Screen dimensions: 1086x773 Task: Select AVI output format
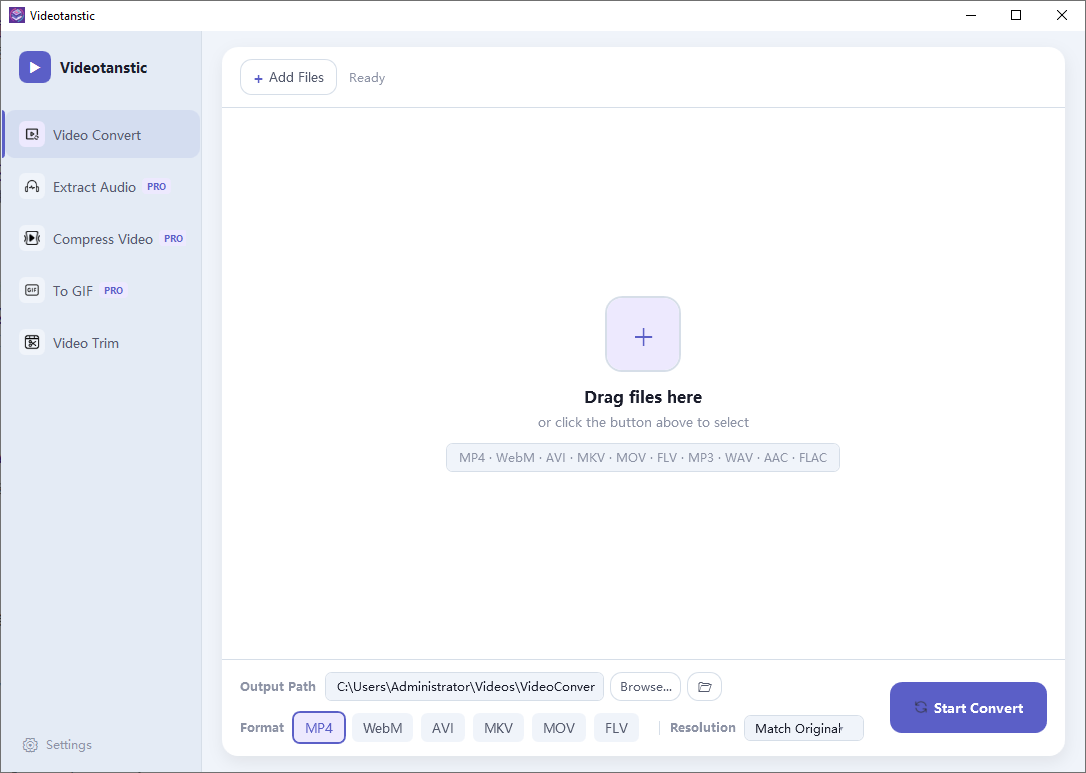click(443, 728)
